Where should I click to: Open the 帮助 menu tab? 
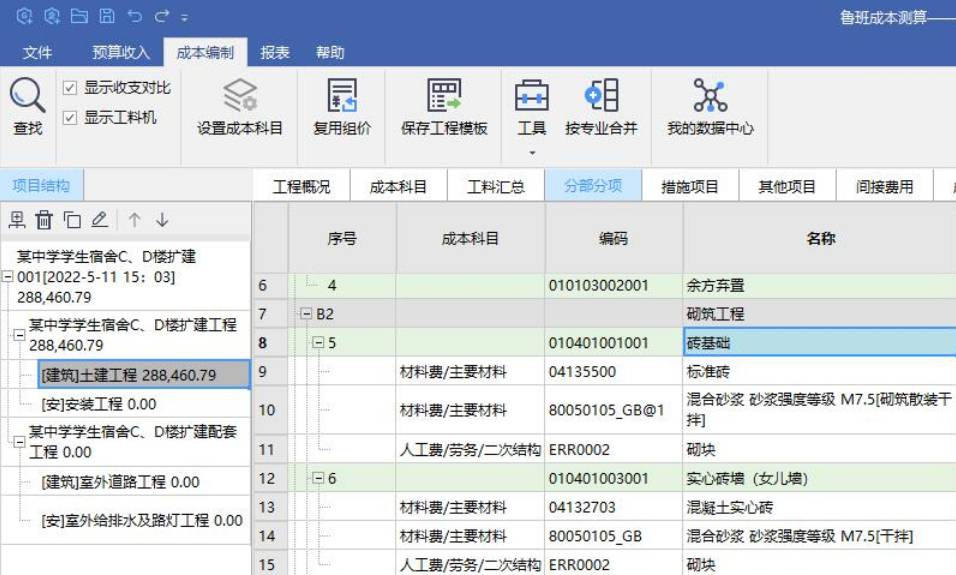(330, 52)
